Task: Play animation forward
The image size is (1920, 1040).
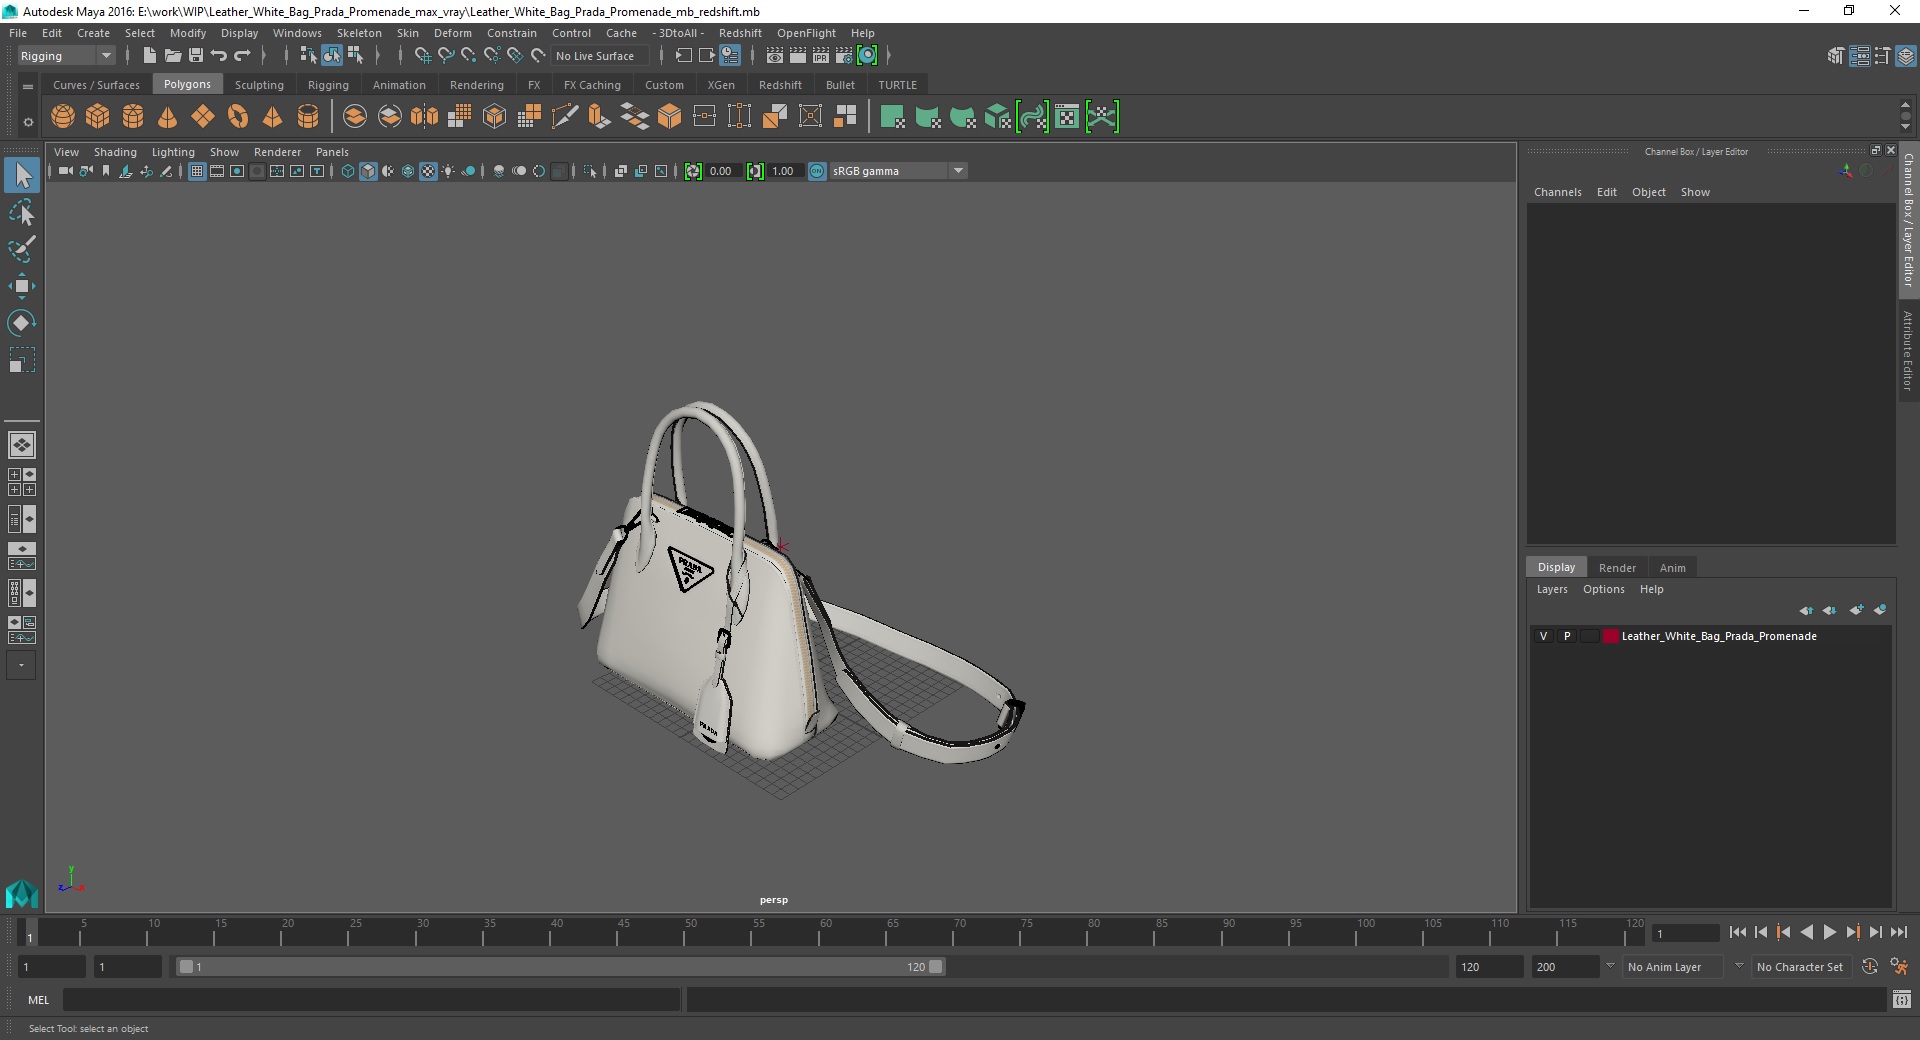Action: click(x=1829, y=932)
